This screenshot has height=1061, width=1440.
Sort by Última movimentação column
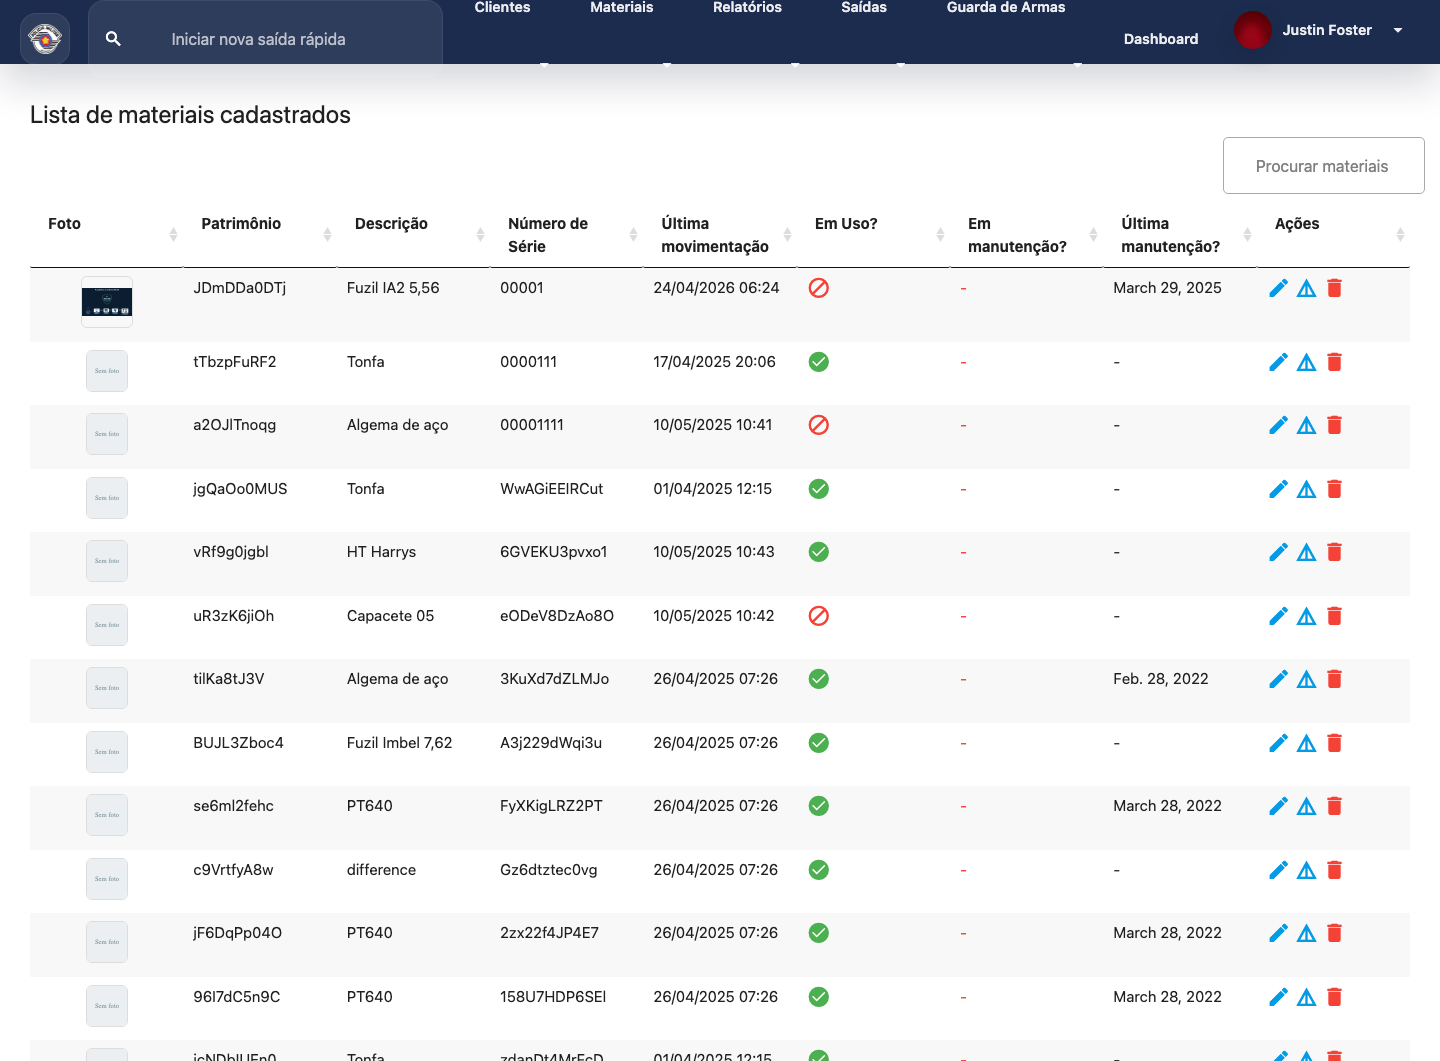click(720, 235)
